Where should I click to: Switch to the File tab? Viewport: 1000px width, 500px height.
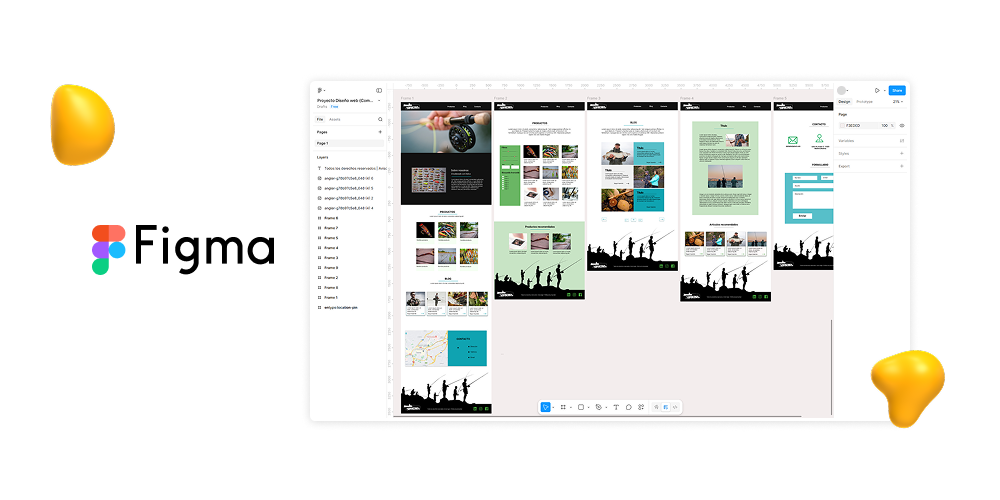pos(320,119)
